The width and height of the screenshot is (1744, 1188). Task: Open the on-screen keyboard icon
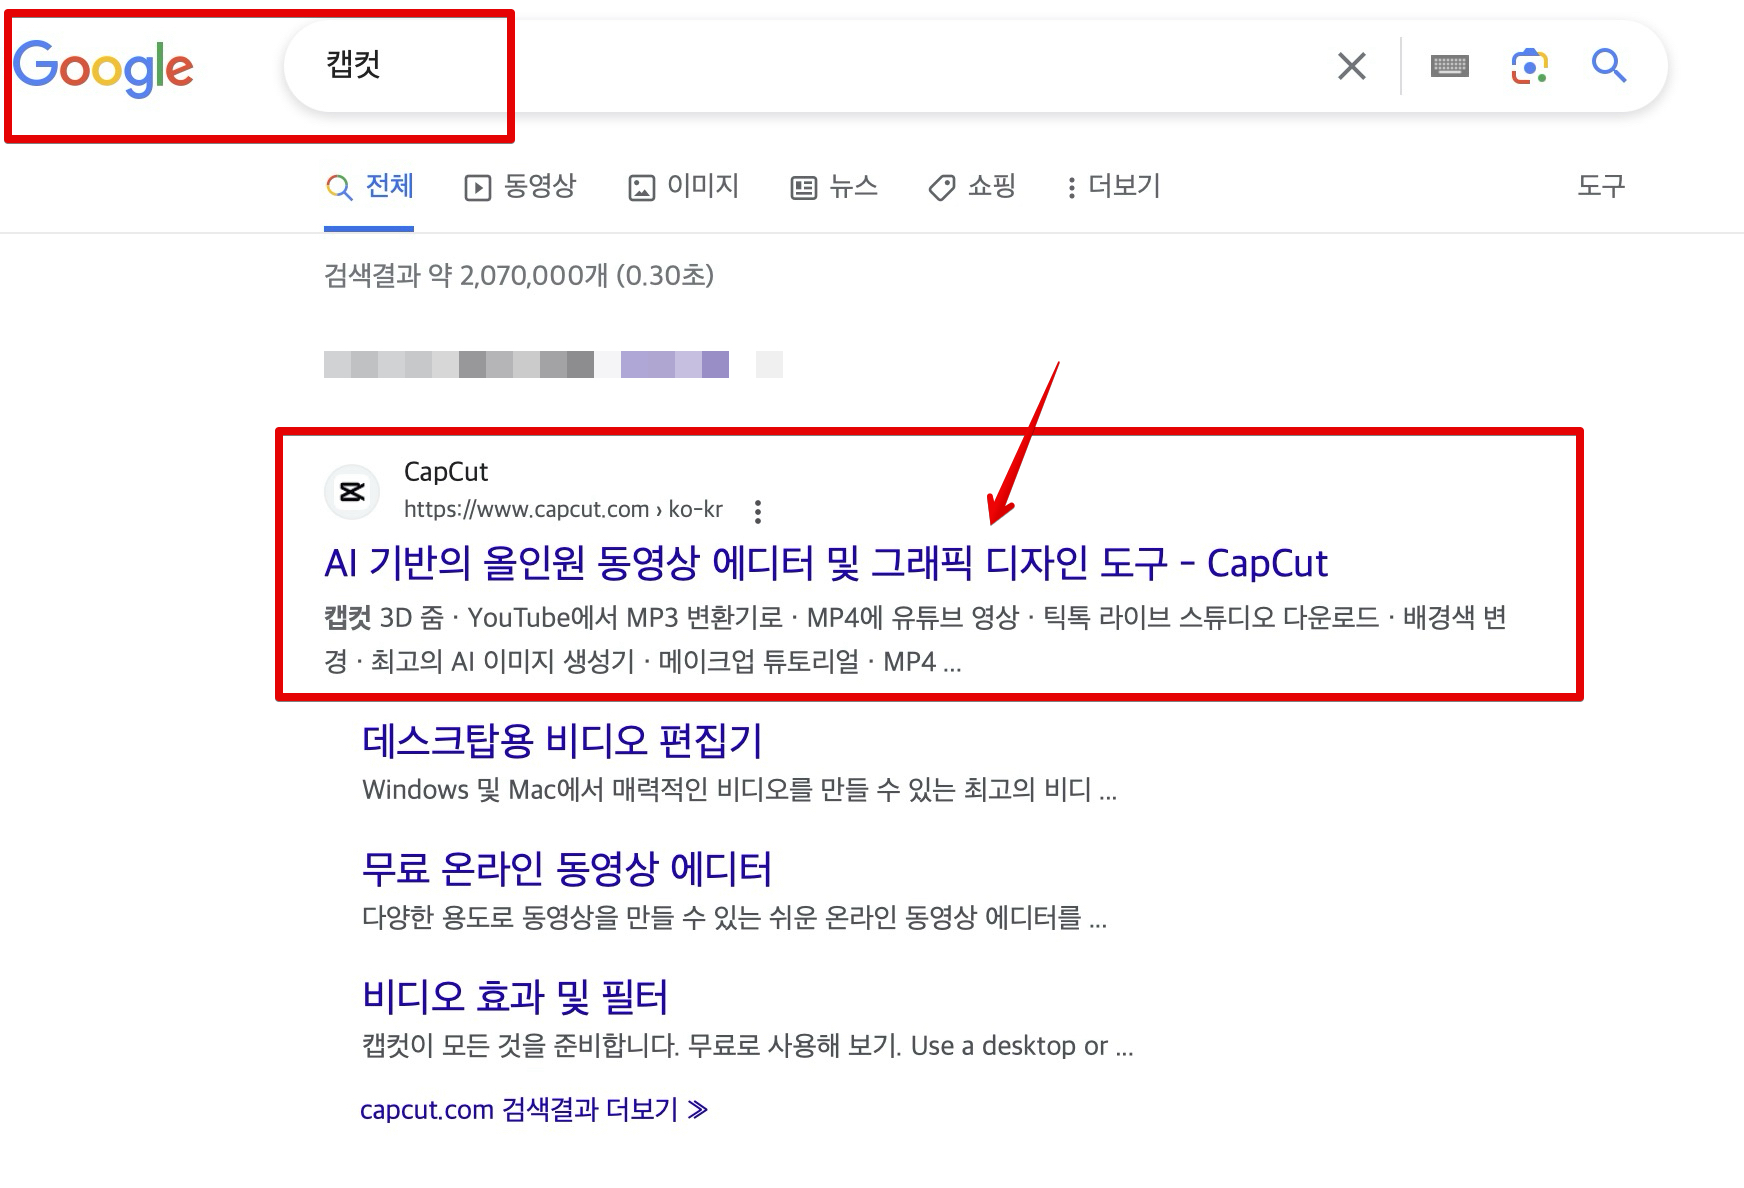click(1449, 67)
